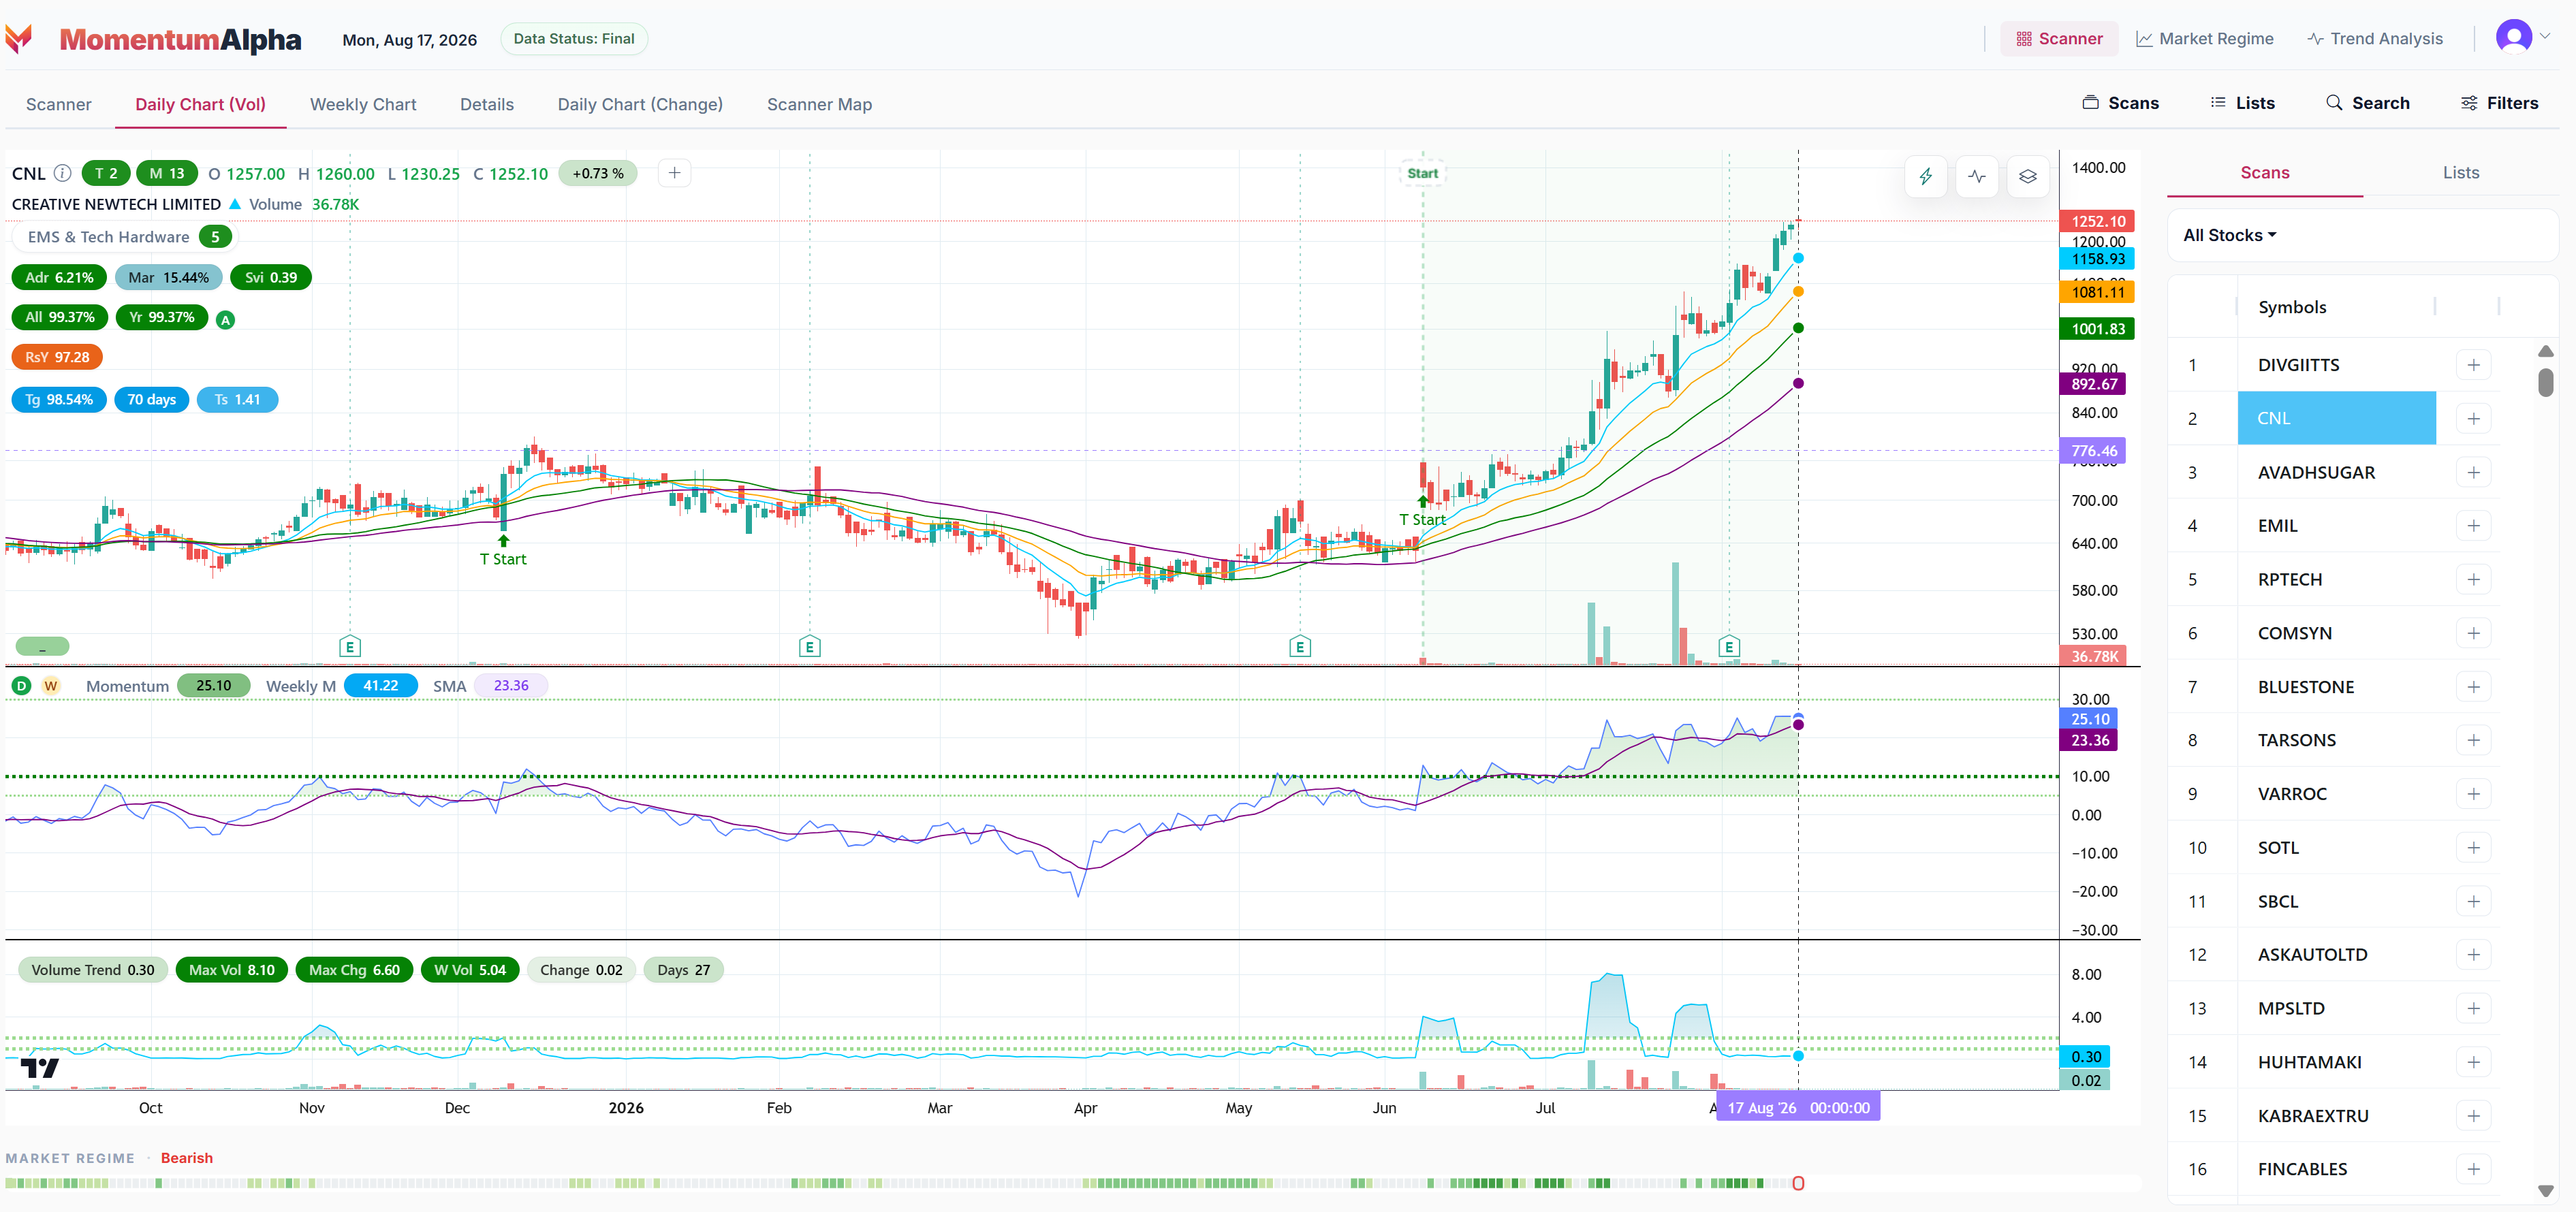Switch to the Scanner tab
Image resolution: width=2576 pixels, height=1212 pixels.
pyautogui.click(x=58, y=104)
